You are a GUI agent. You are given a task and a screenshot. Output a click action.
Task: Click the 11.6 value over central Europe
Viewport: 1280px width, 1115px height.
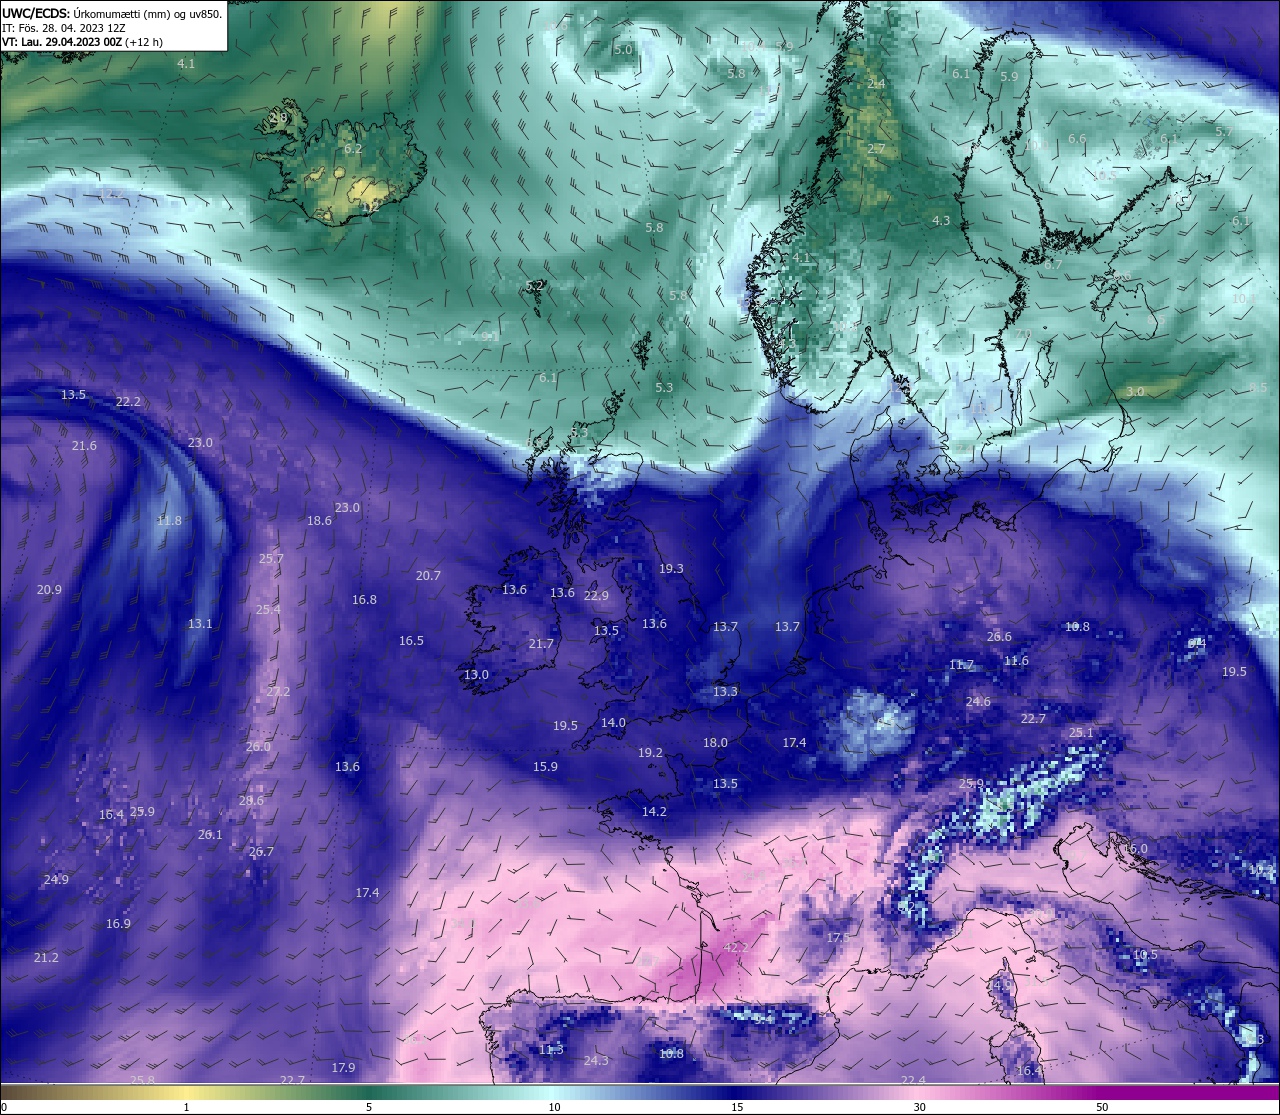1016,660
